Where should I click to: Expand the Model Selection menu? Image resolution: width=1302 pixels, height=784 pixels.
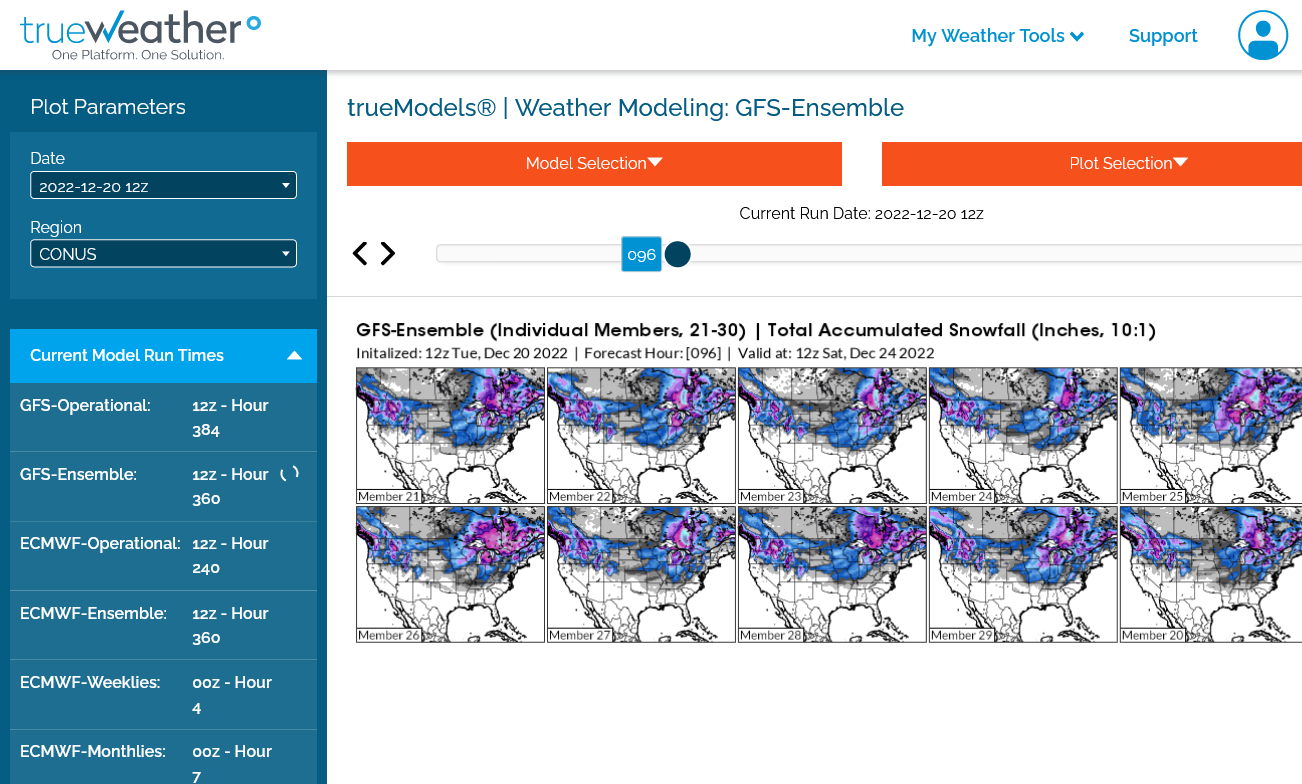tap(594, 164)
